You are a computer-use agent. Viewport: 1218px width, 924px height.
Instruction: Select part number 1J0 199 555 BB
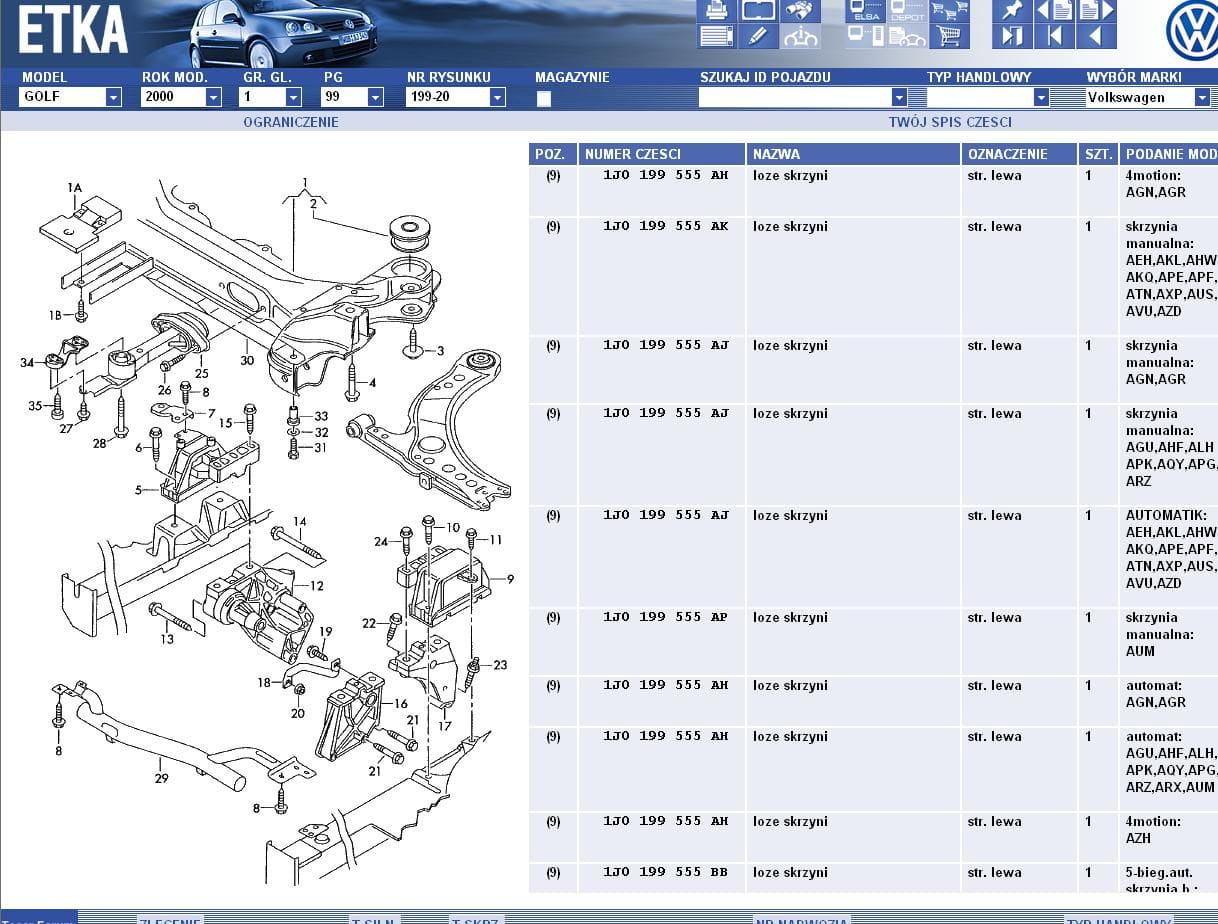665,872
